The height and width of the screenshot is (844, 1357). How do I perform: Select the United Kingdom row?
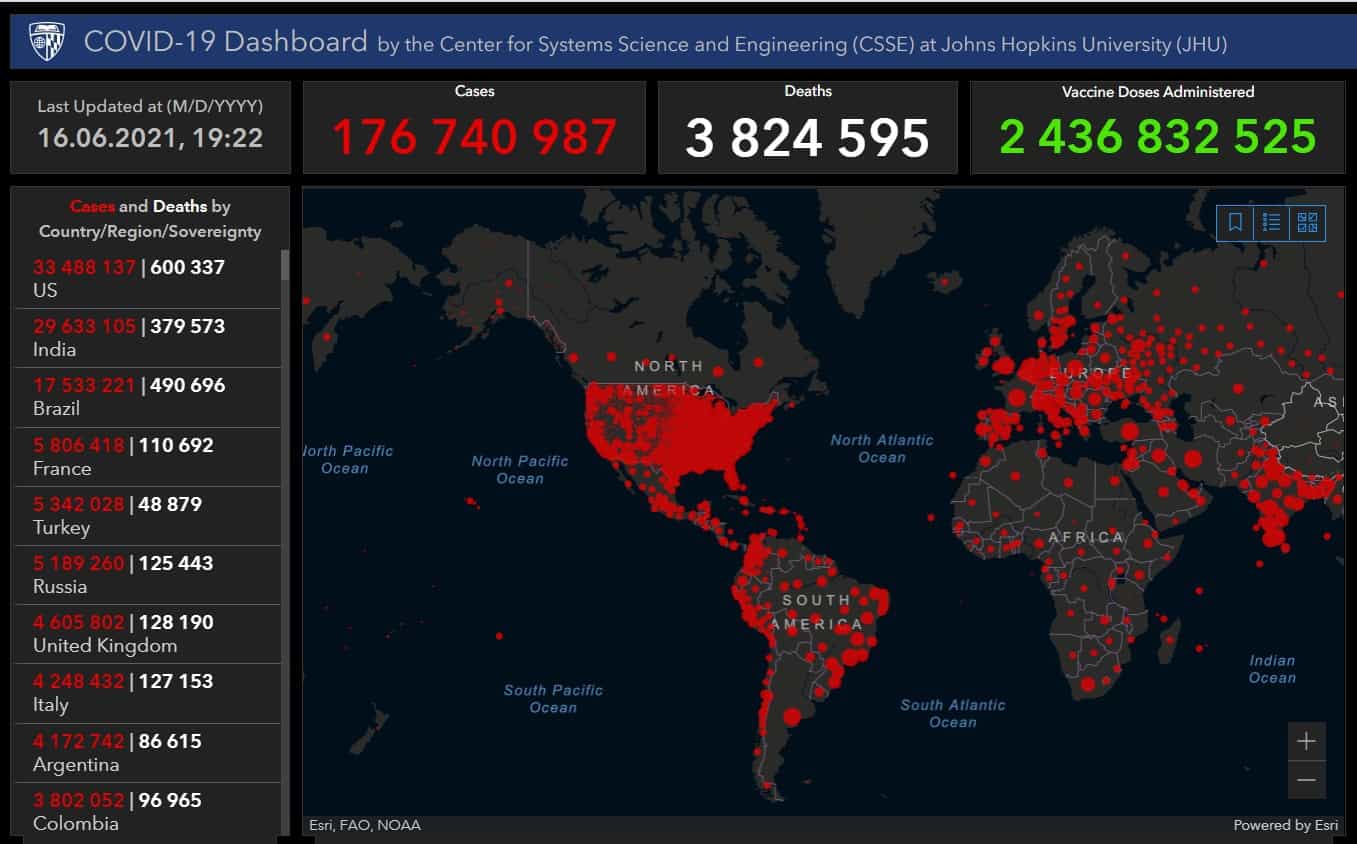147,634
